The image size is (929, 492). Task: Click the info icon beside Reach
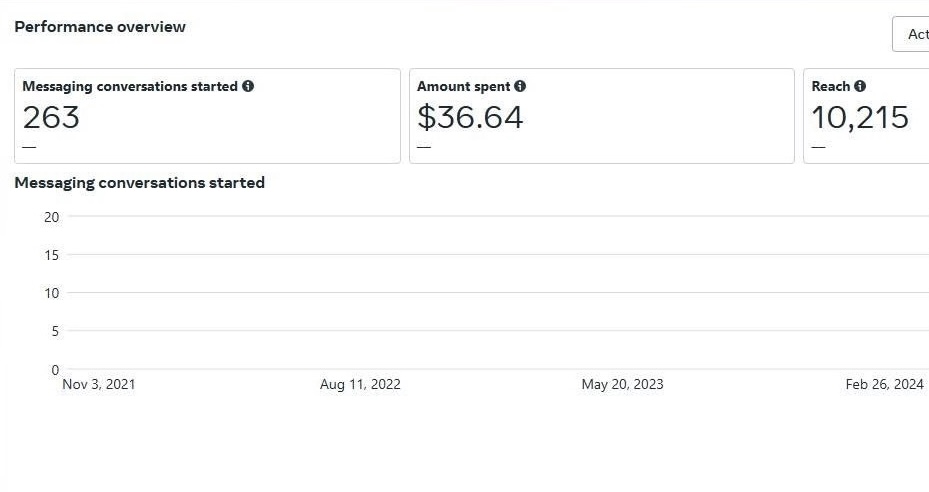[x=860, y=86]
